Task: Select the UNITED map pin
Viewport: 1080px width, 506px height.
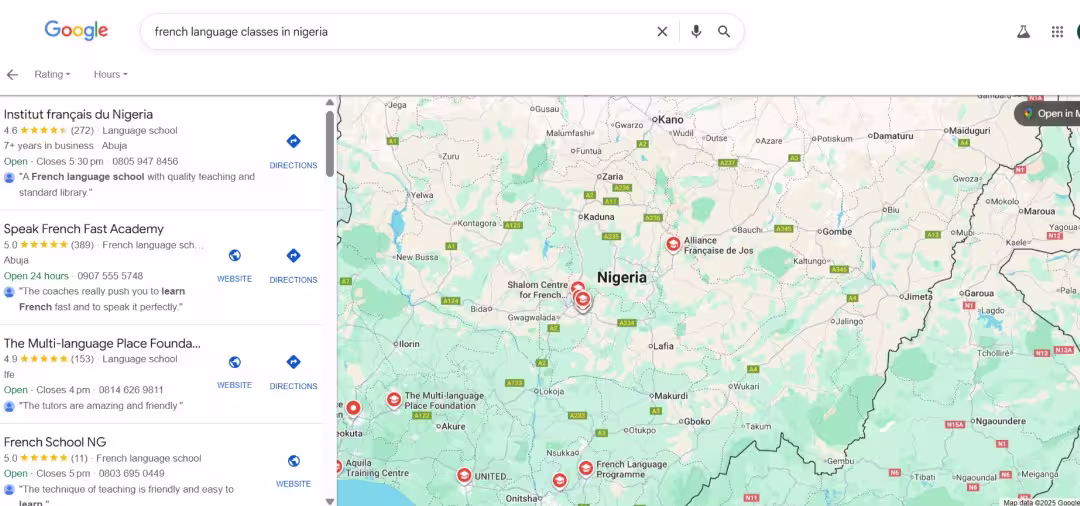Action: tap(464, 476)
